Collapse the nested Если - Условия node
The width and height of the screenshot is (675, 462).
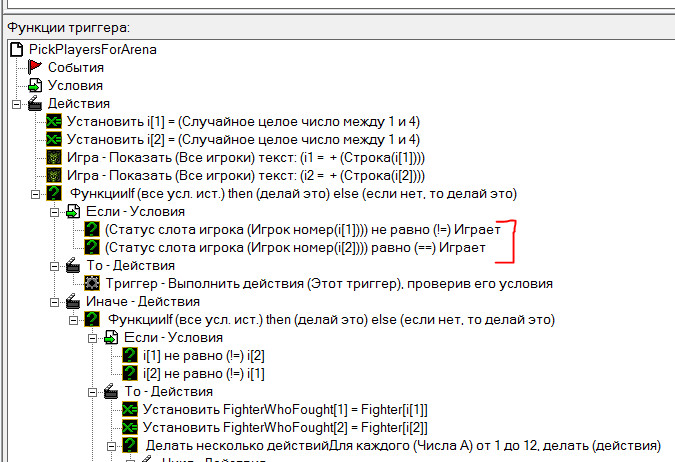92,338
